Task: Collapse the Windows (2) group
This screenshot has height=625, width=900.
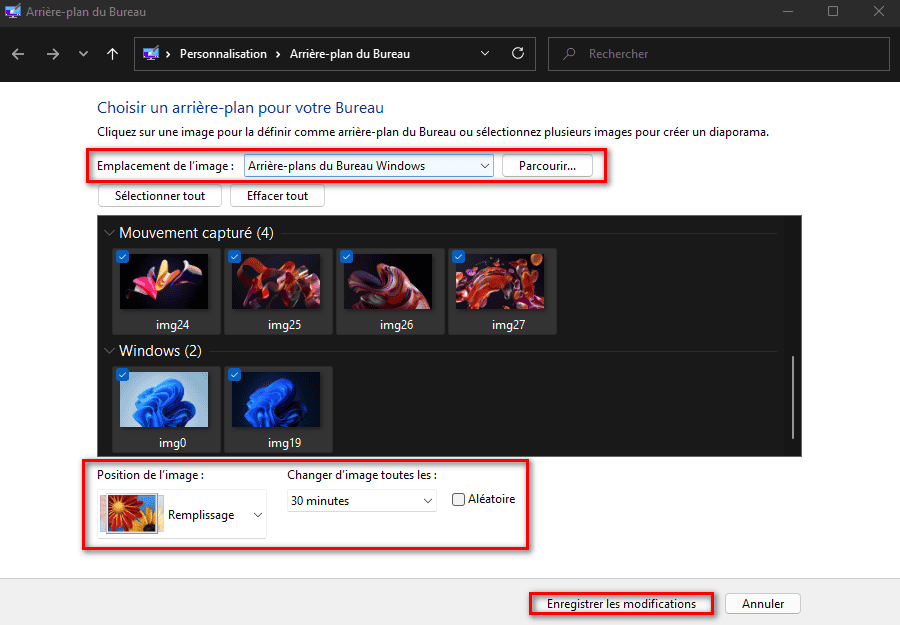Action: click(x=109, y=351)
